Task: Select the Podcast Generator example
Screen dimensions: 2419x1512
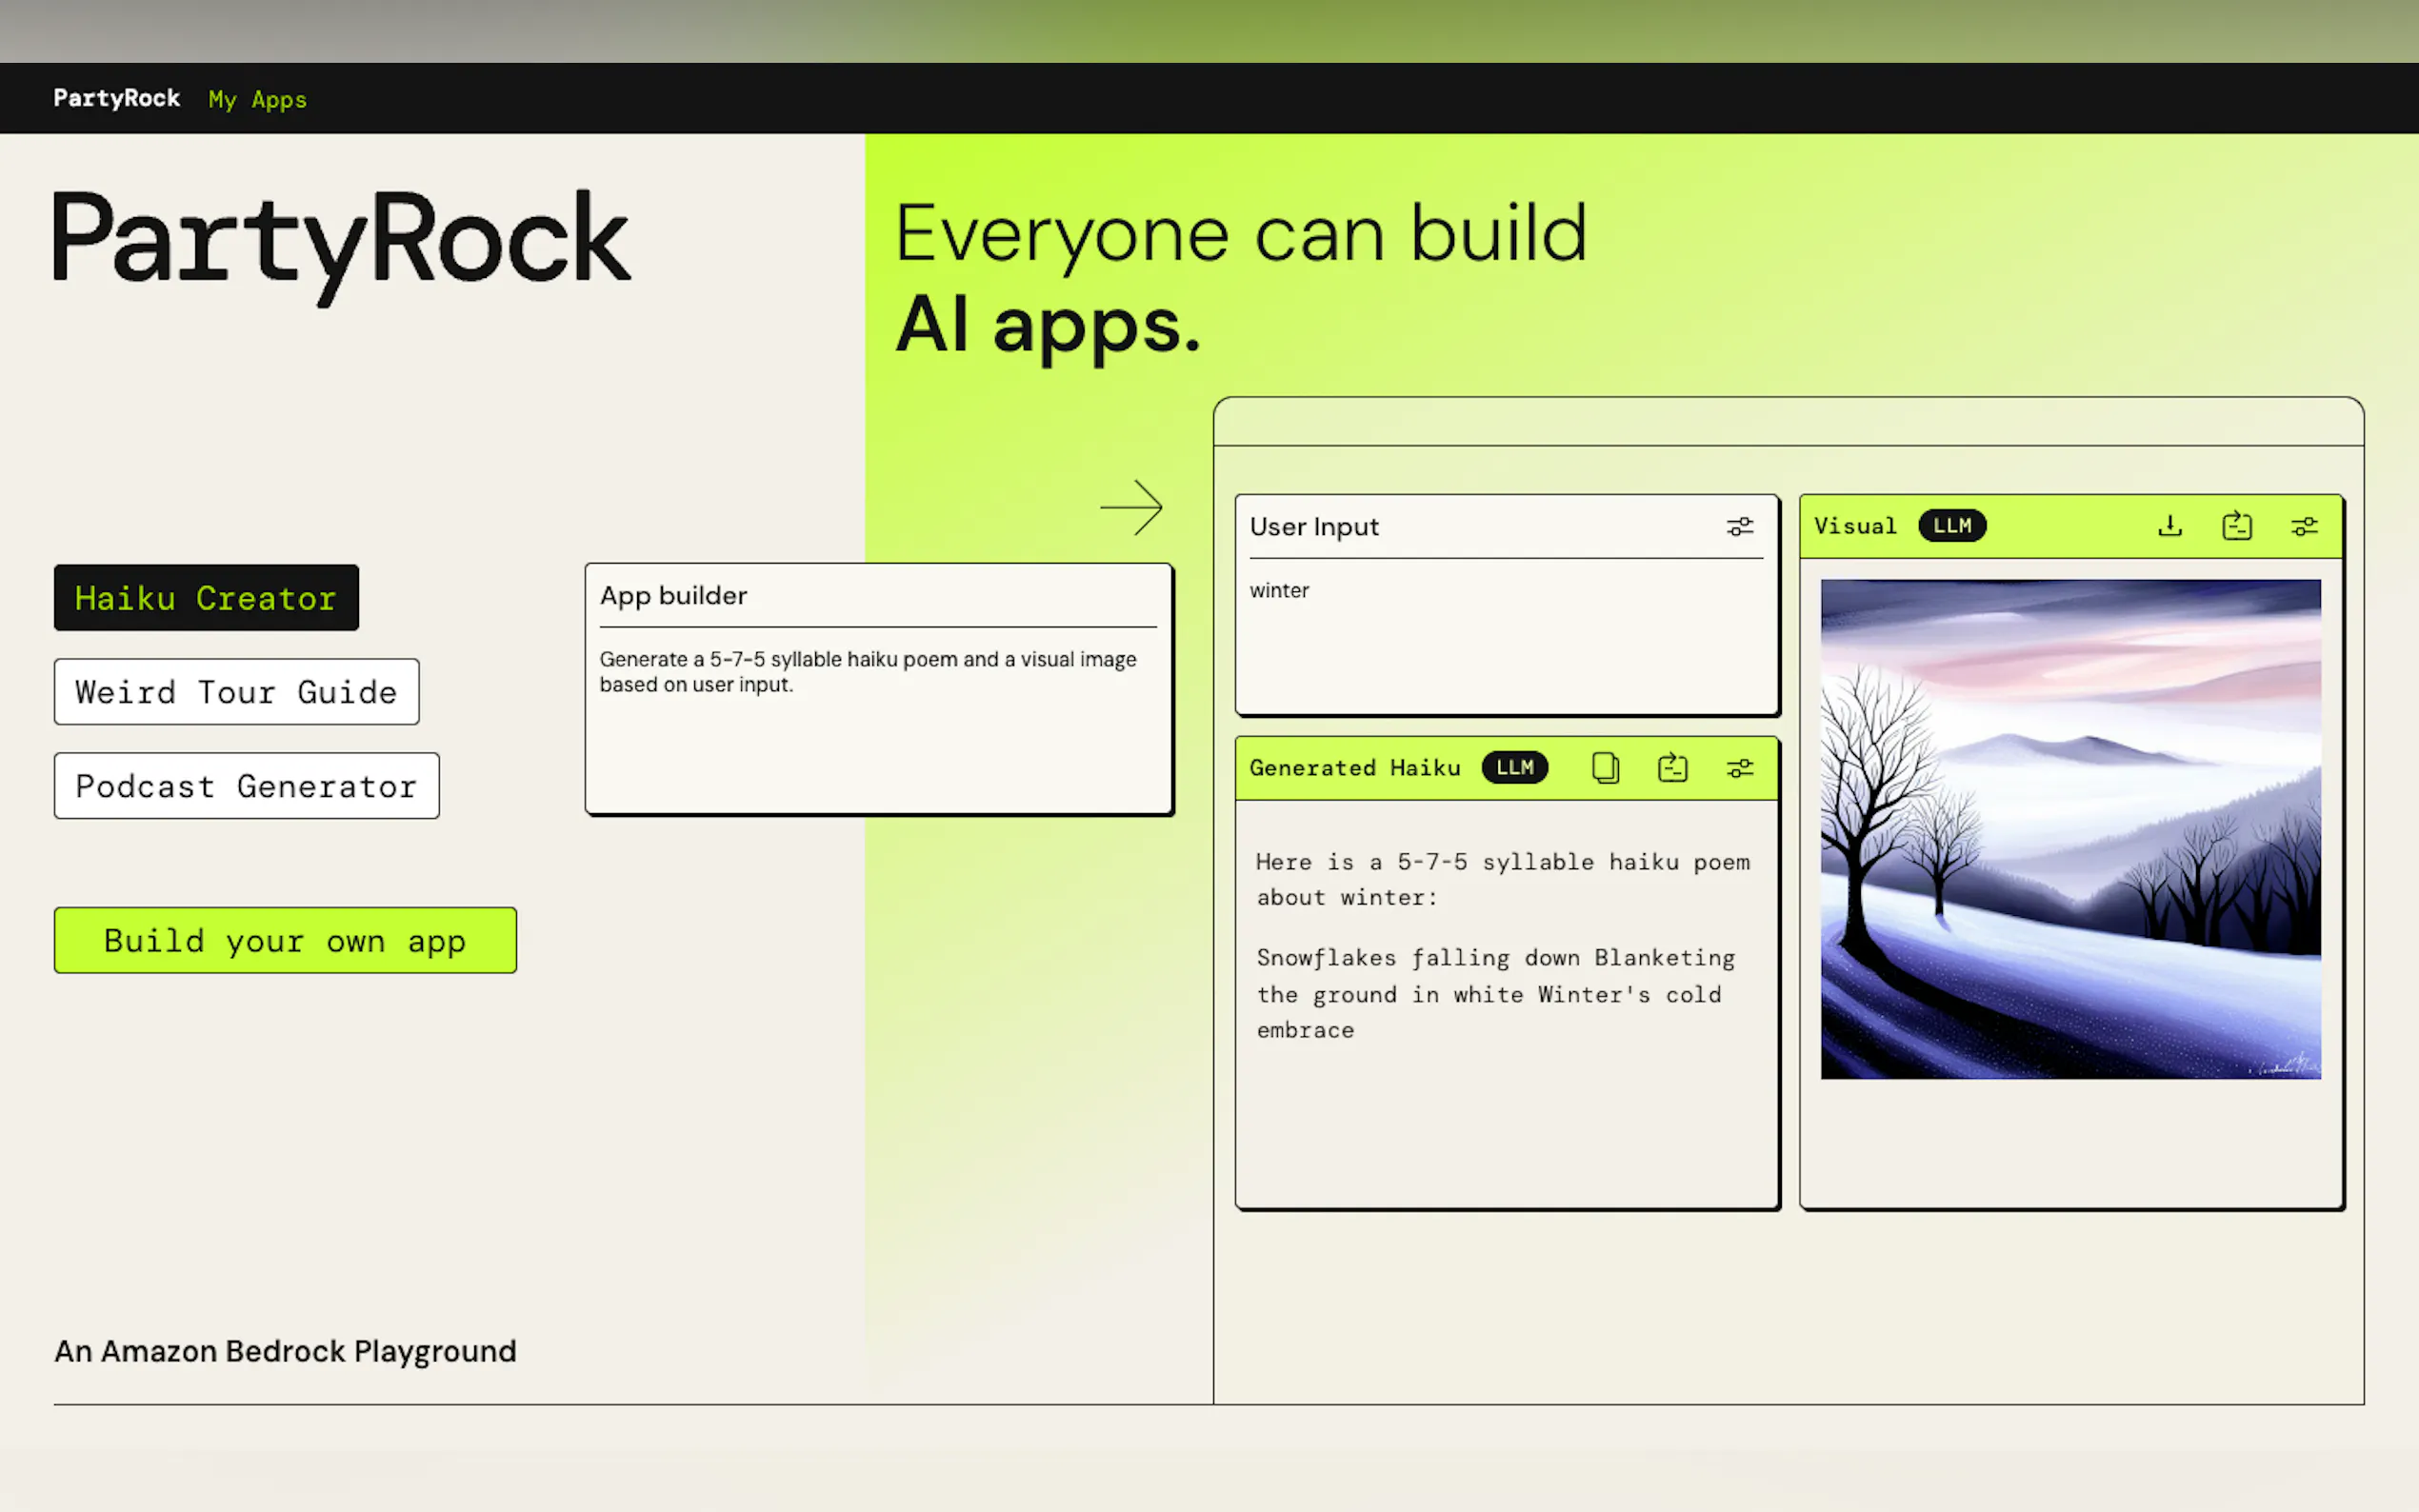Action: [246, 786]
